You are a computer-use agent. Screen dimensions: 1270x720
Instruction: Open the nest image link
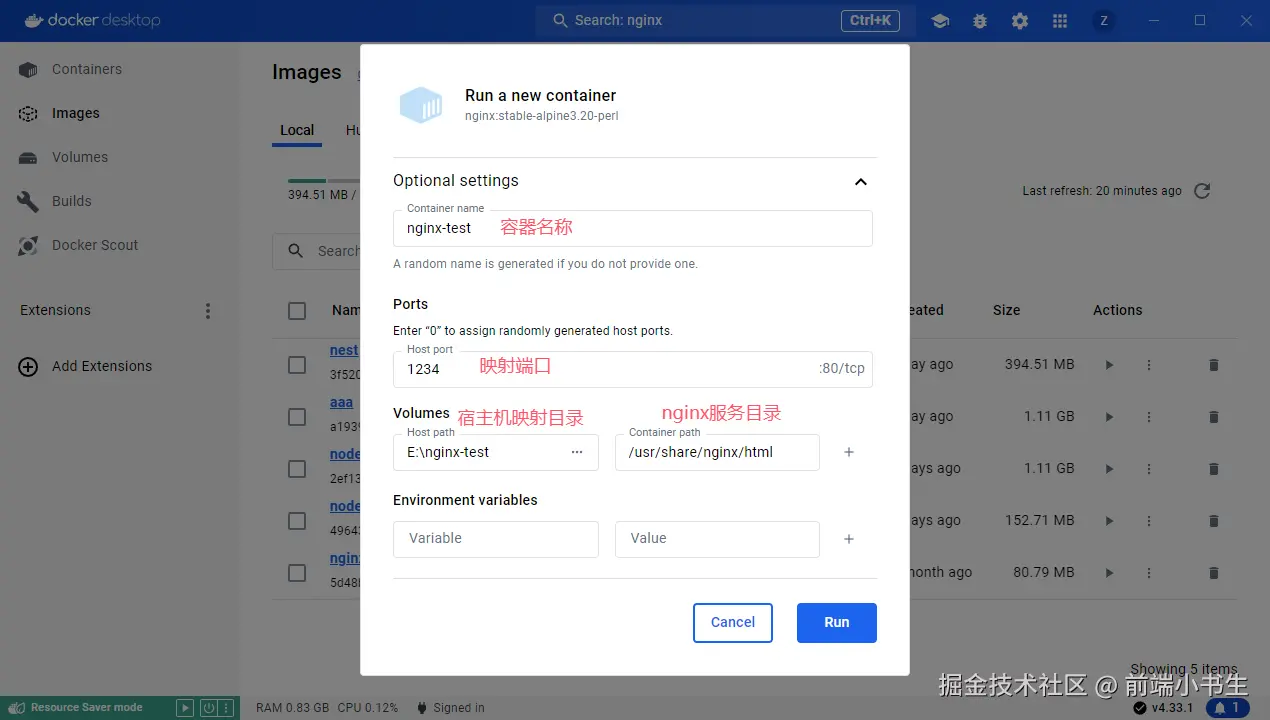[344, 351]
